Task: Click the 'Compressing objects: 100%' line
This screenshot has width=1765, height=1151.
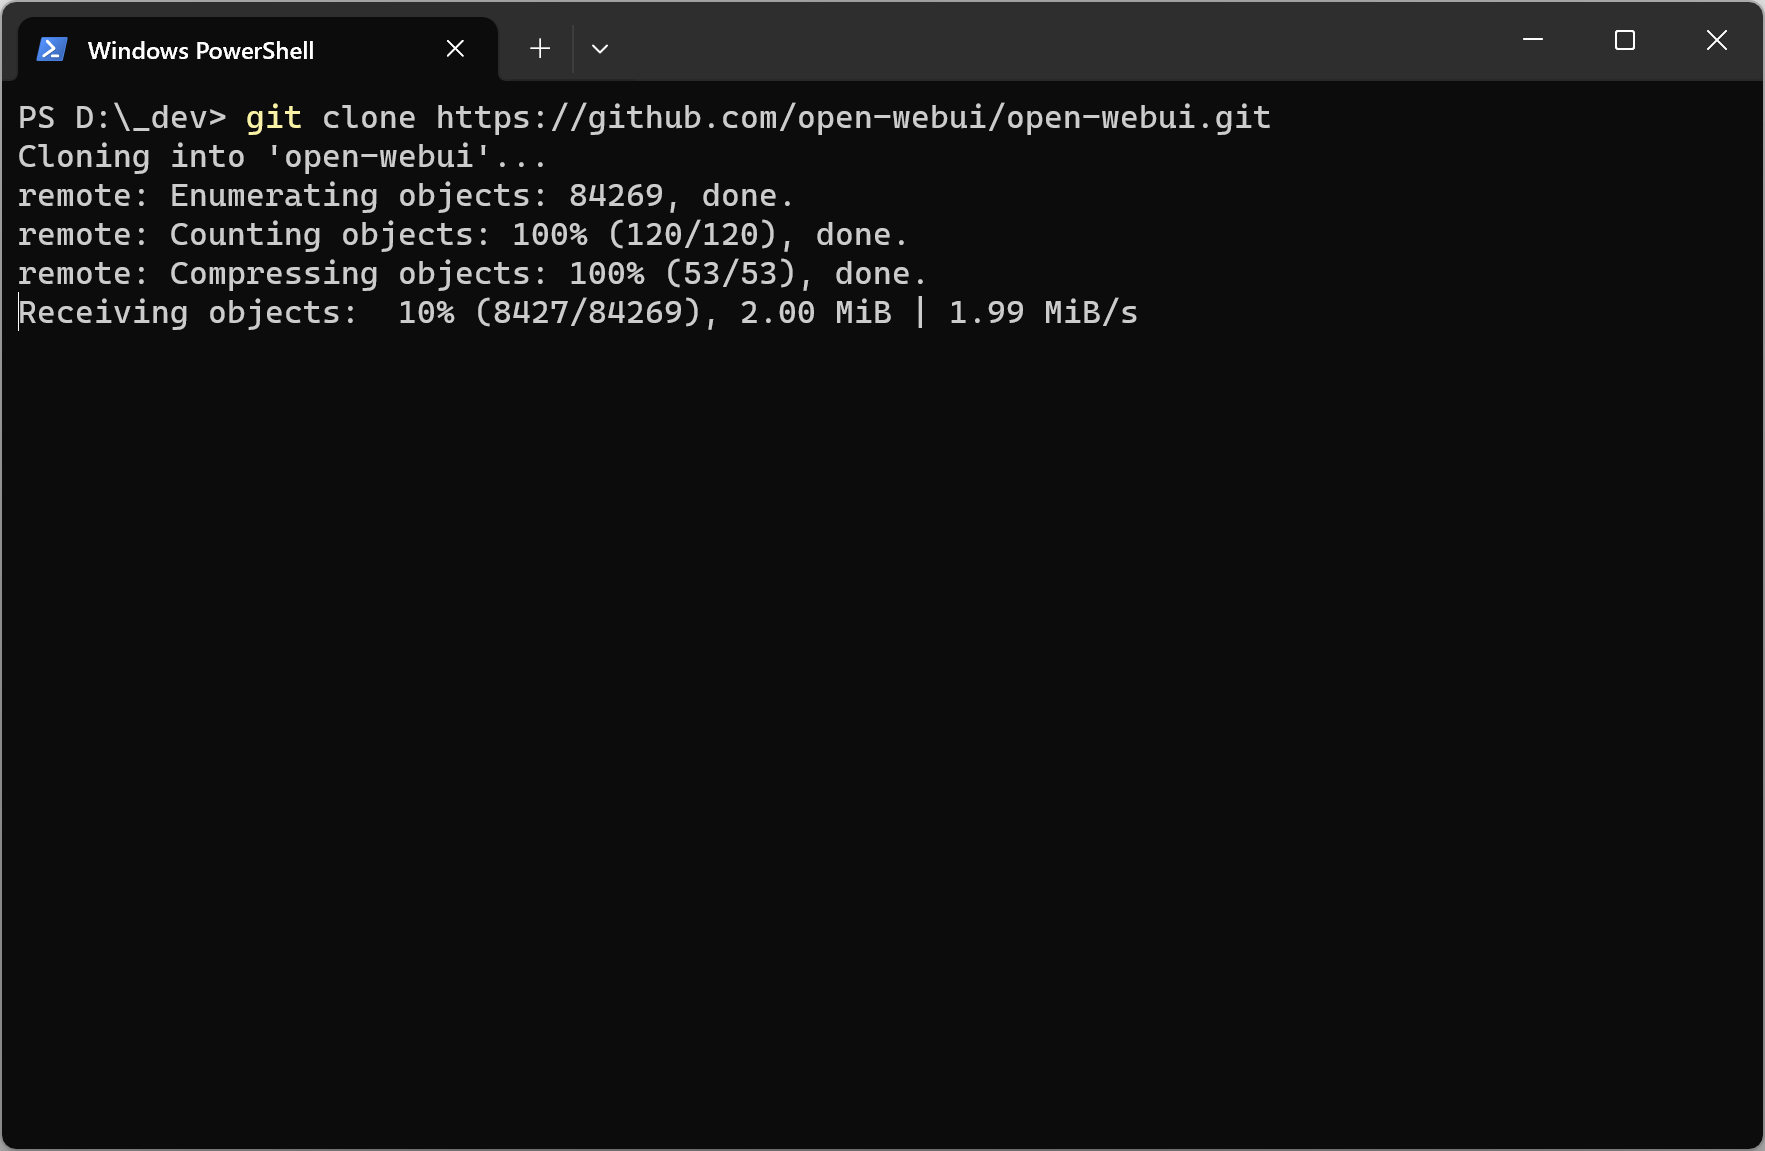Action: point(472,274)
